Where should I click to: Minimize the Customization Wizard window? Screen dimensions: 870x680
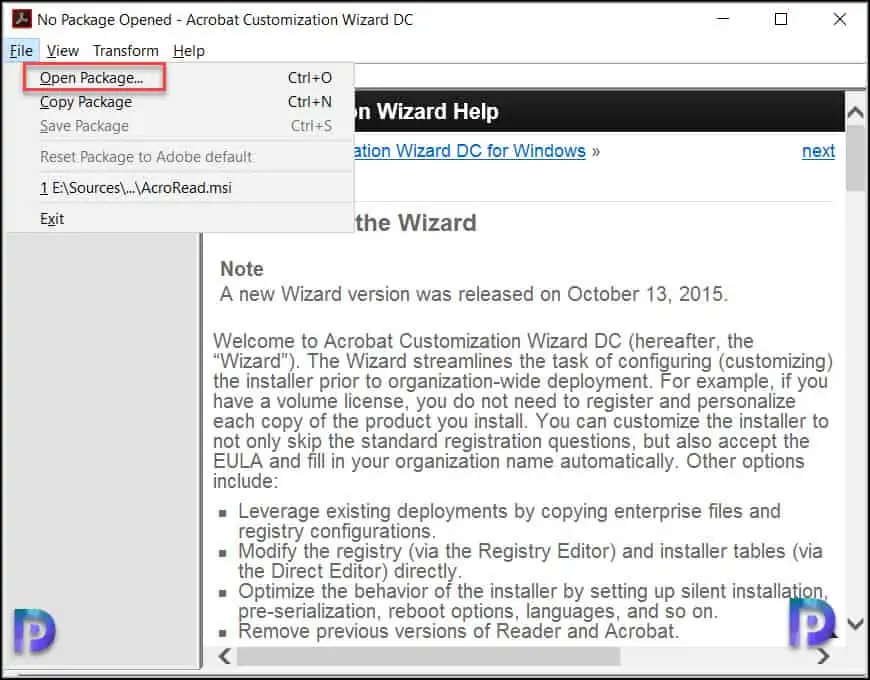722,19
